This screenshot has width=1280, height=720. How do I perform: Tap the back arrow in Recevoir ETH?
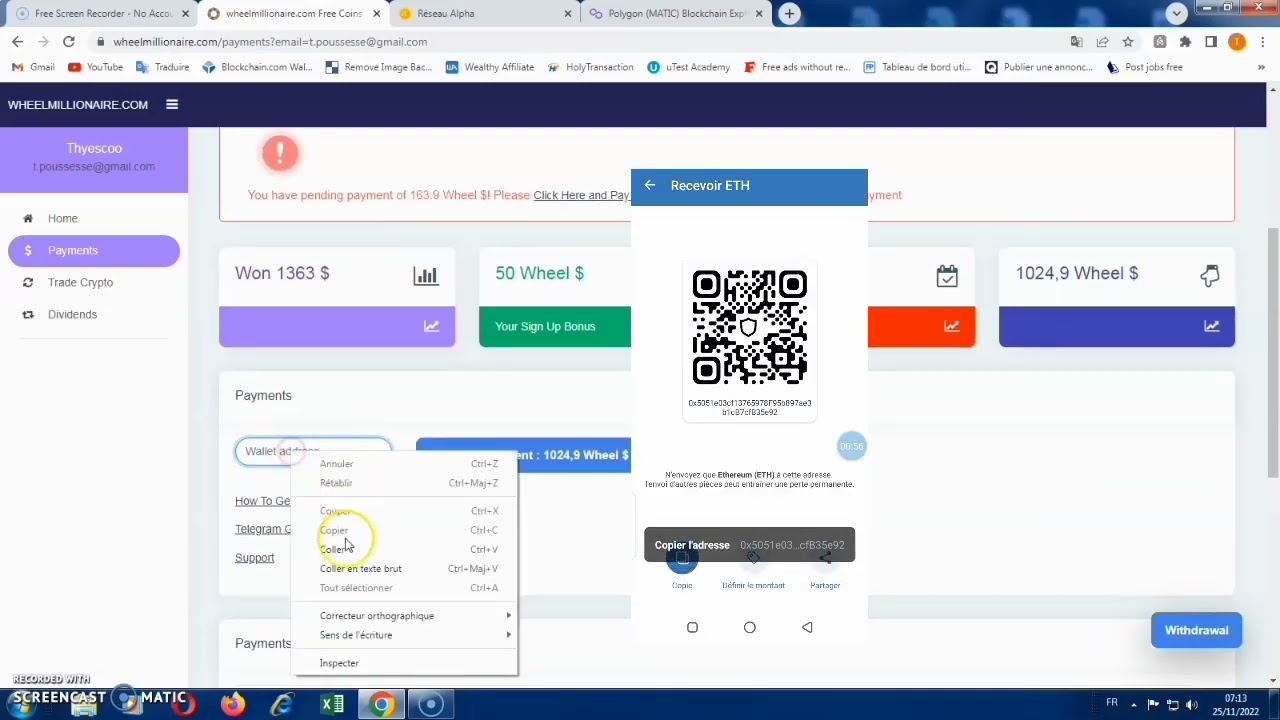[x=650, y=185]
